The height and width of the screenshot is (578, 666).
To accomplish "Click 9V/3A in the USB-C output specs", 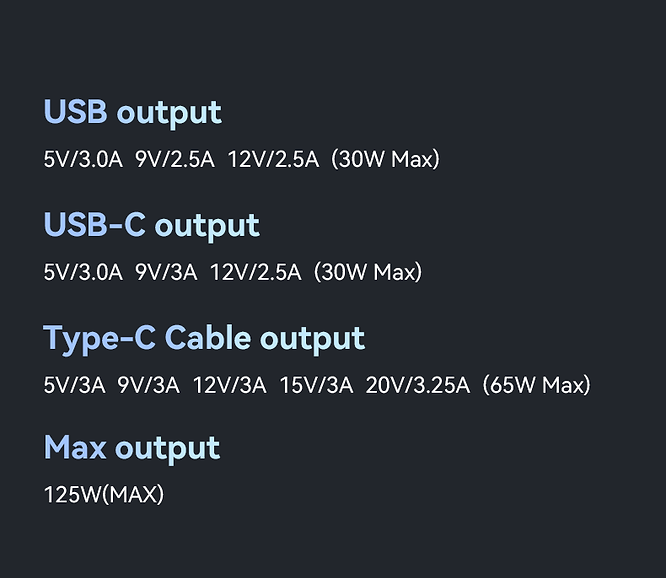I will 166,272.
